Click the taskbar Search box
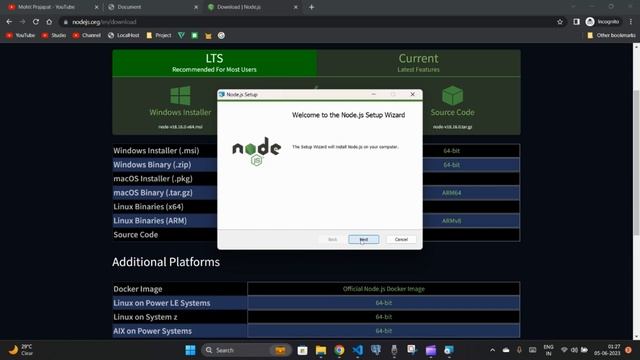 [x=247, y=350]
